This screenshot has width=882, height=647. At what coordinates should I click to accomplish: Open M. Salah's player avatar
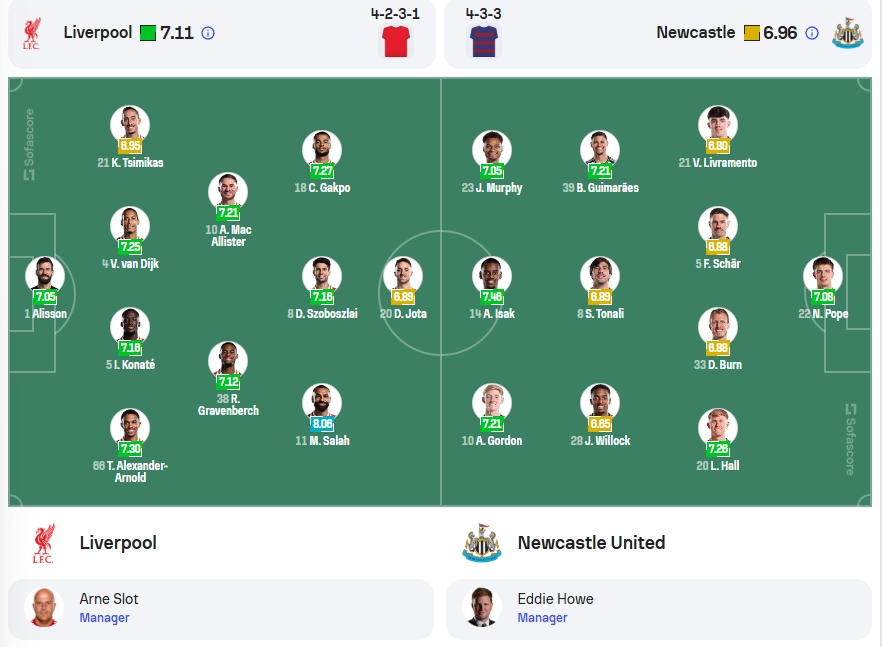[322, 403]
